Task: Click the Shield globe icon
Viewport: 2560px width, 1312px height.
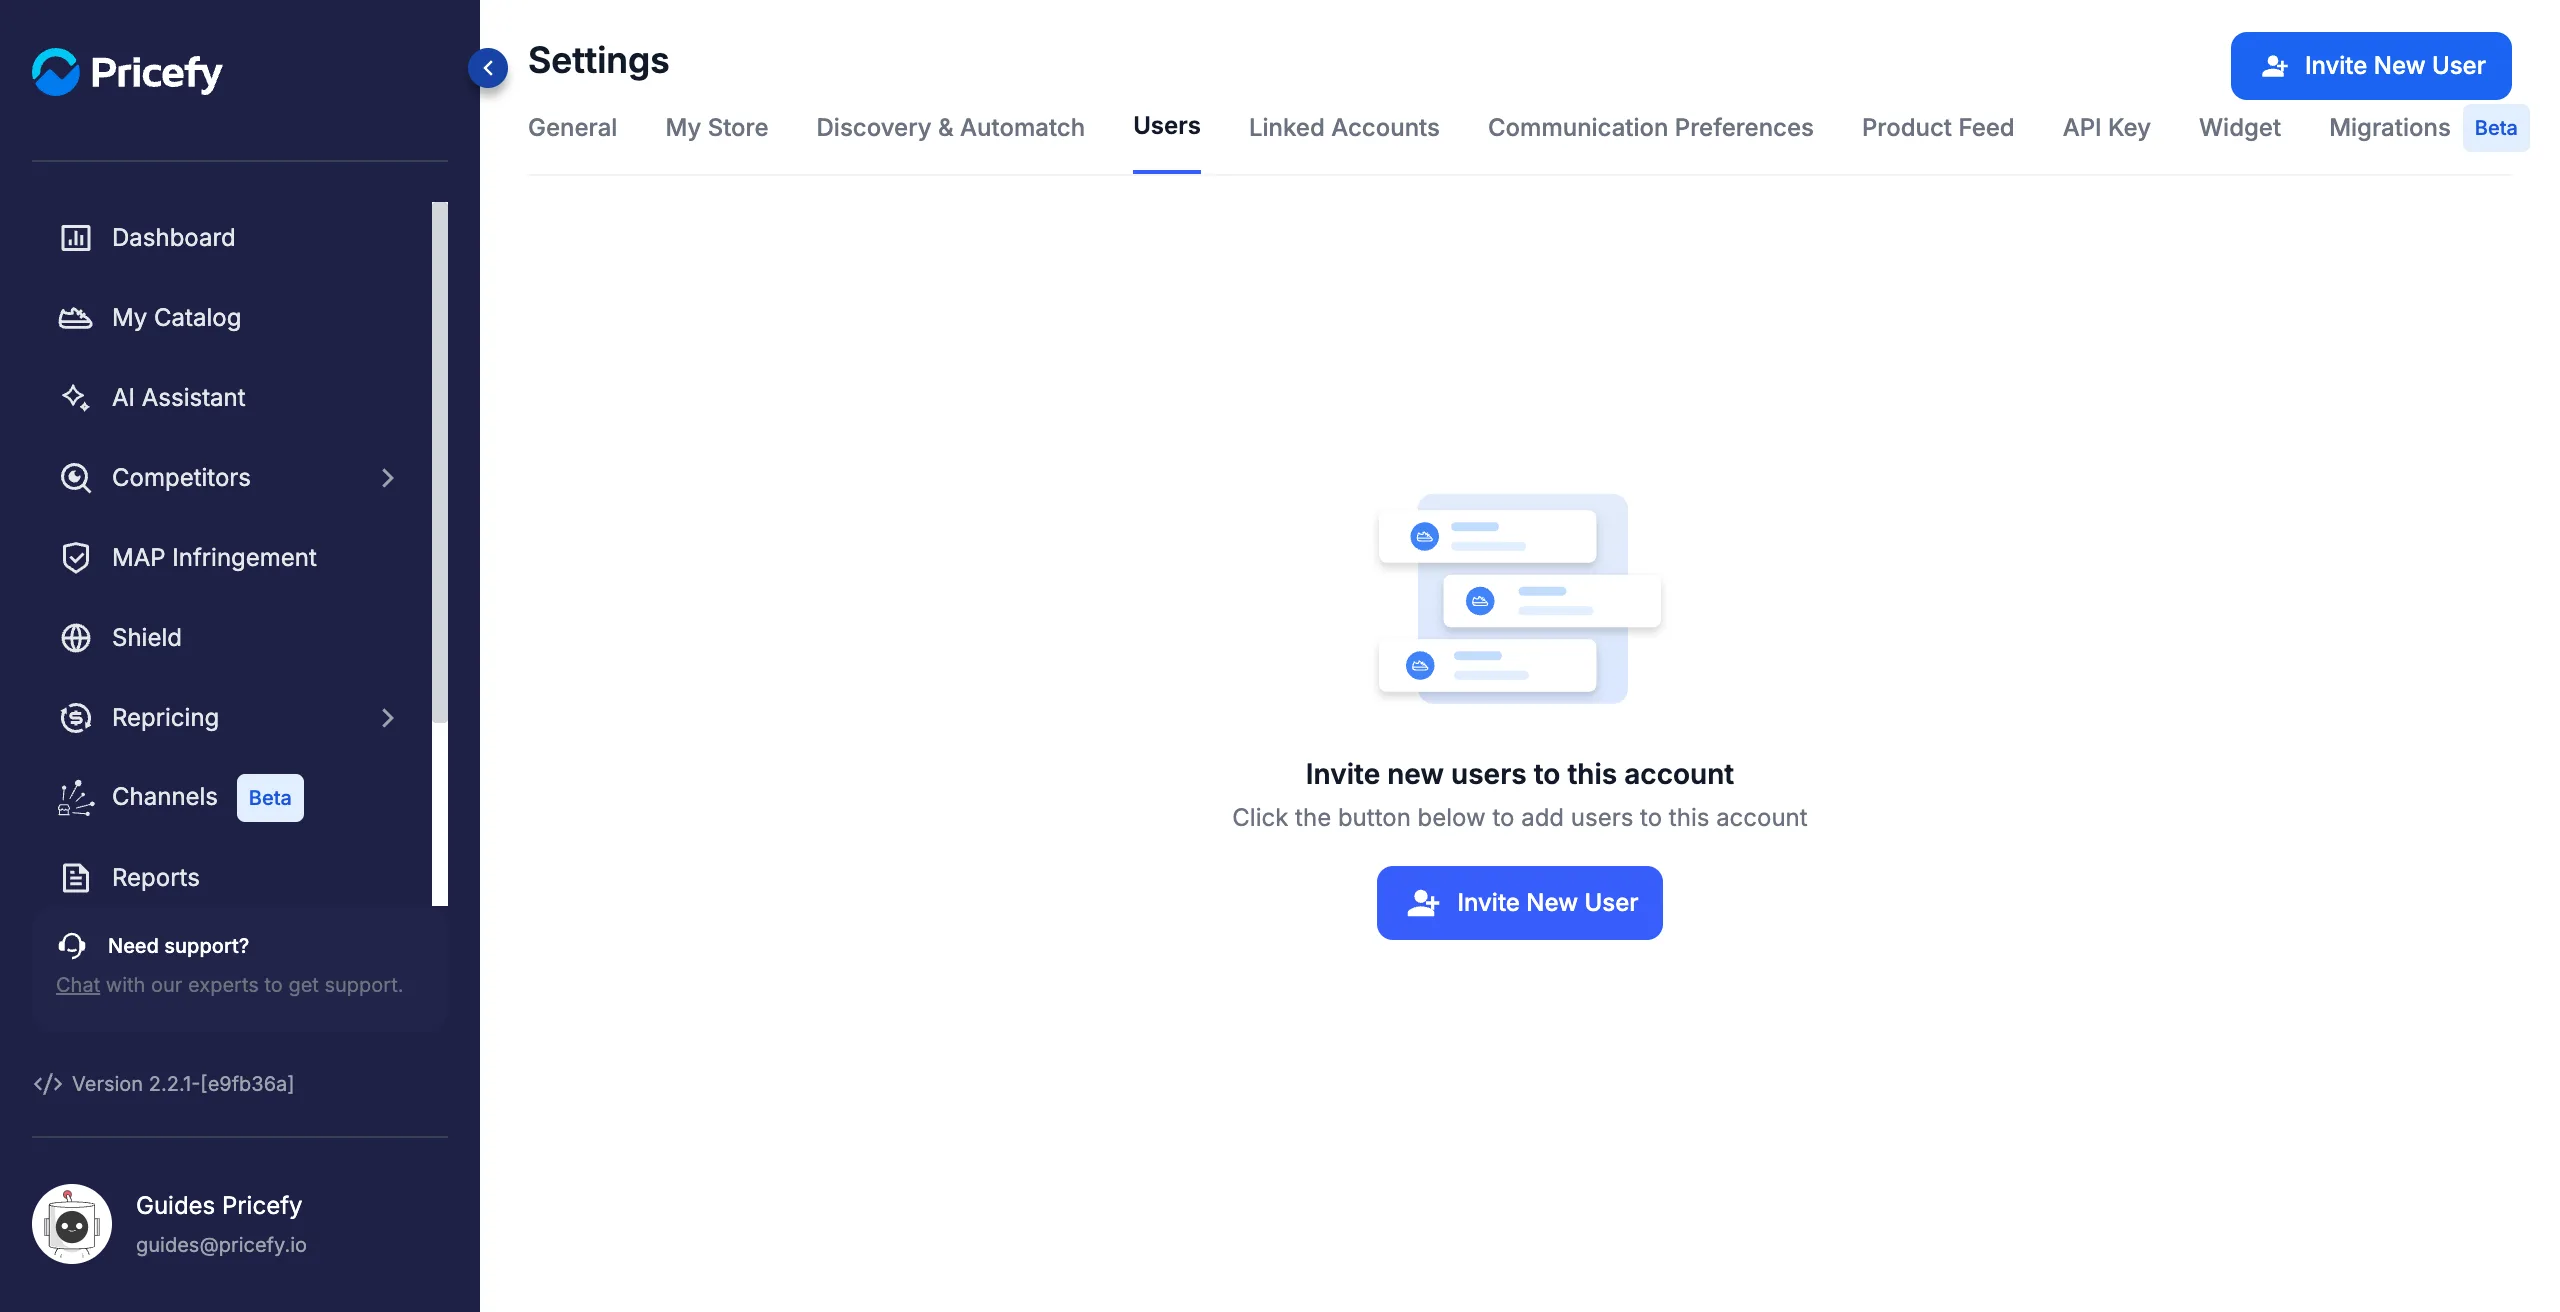Action: tap(76, 638)
